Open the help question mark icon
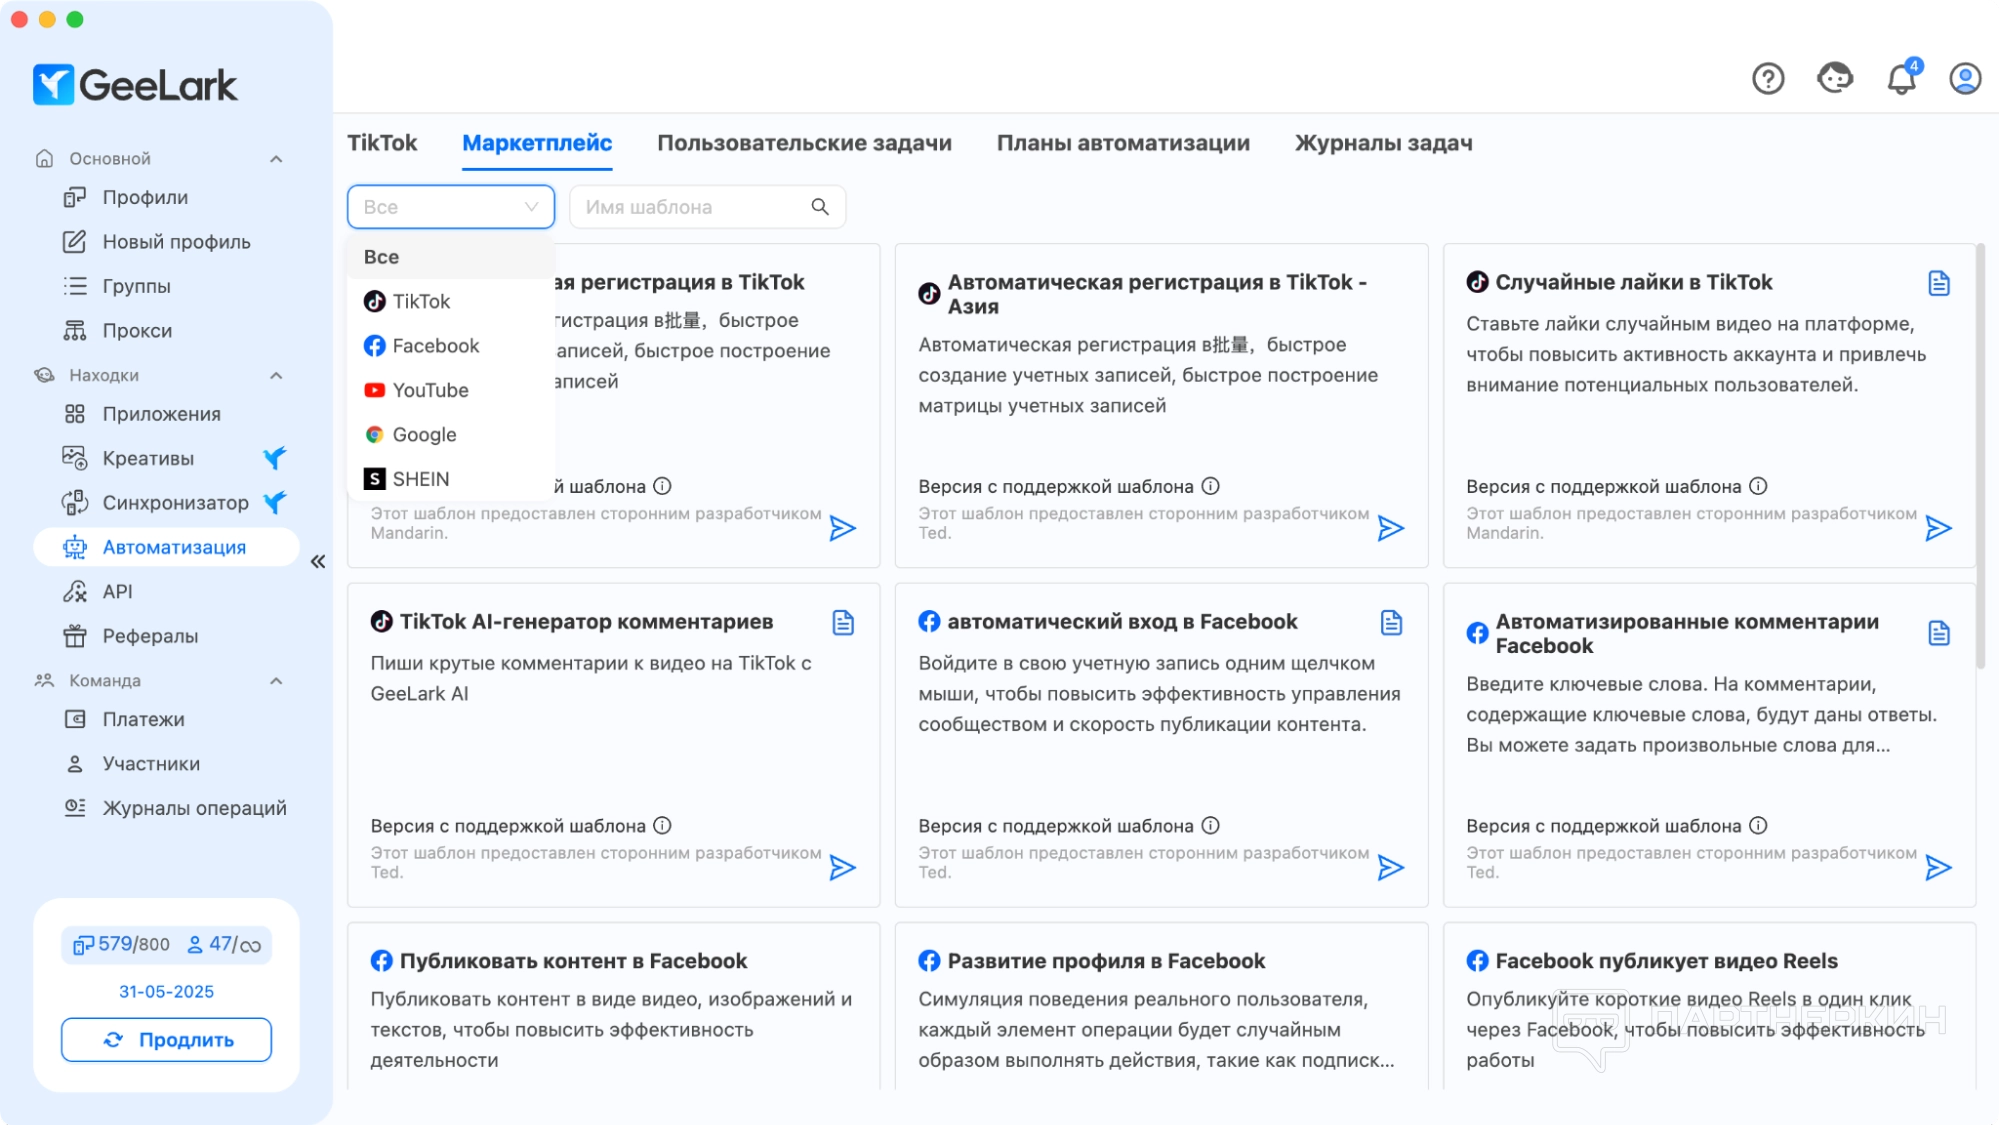 pos(1768,78)
